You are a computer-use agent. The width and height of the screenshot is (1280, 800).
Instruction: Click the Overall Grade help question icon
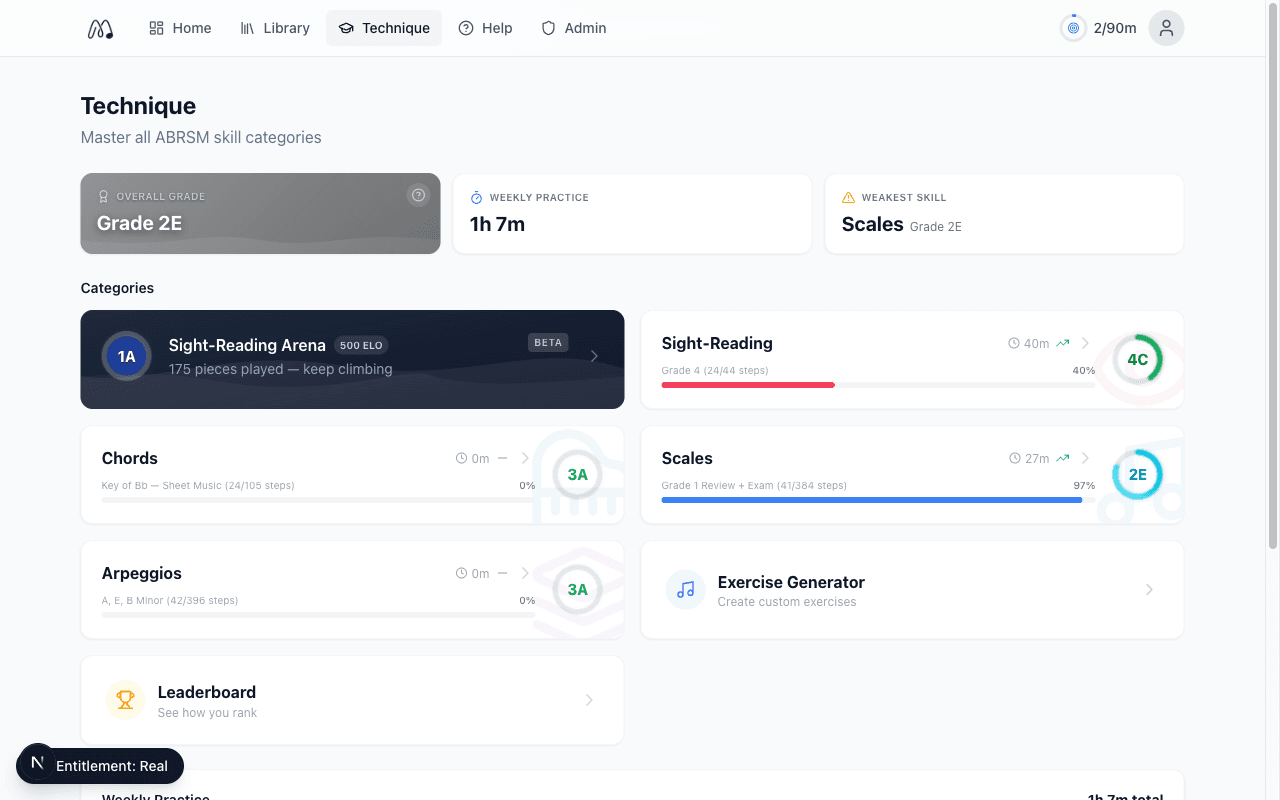(x=418, y=195)
